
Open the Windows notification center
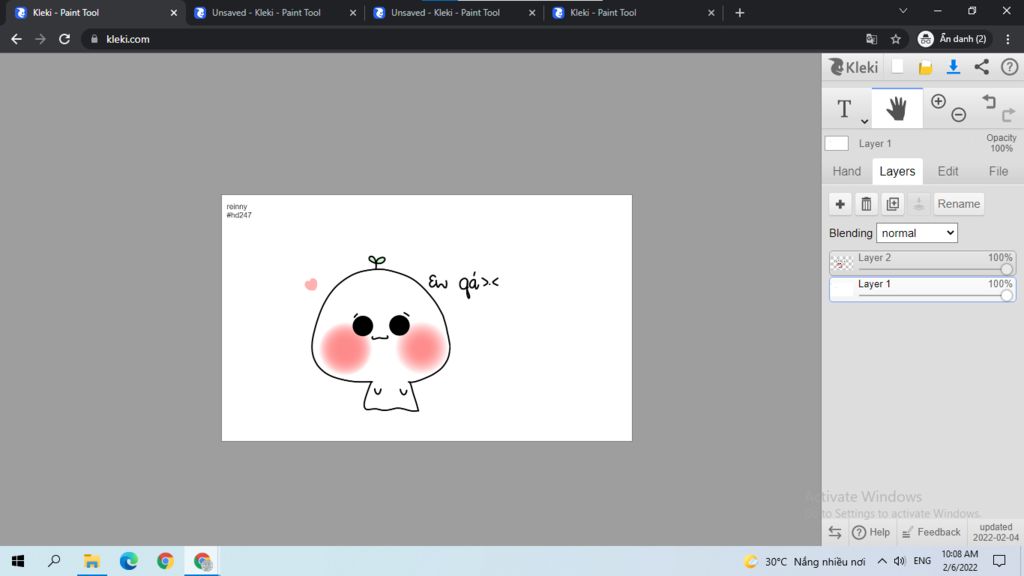999,561
